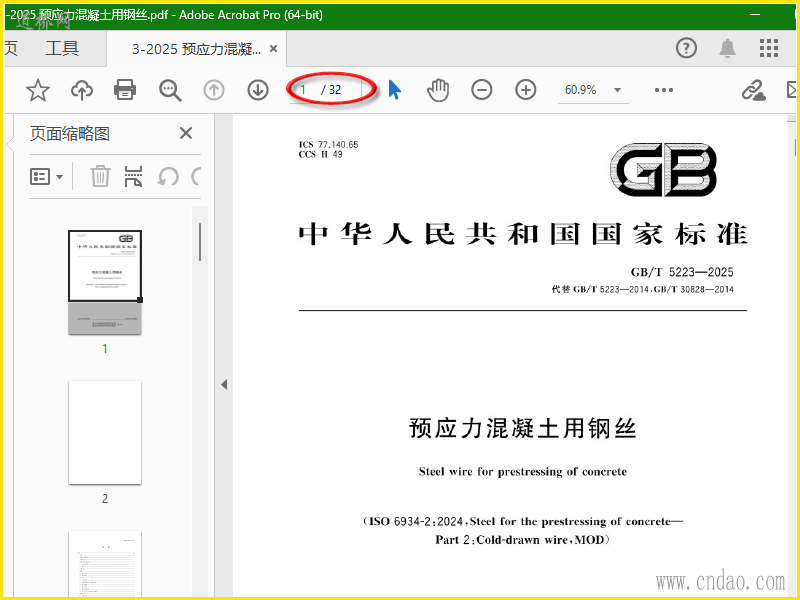The image size is (800, 600).
Task: Bookmark file with the star icon
Action: click(38, 90)
